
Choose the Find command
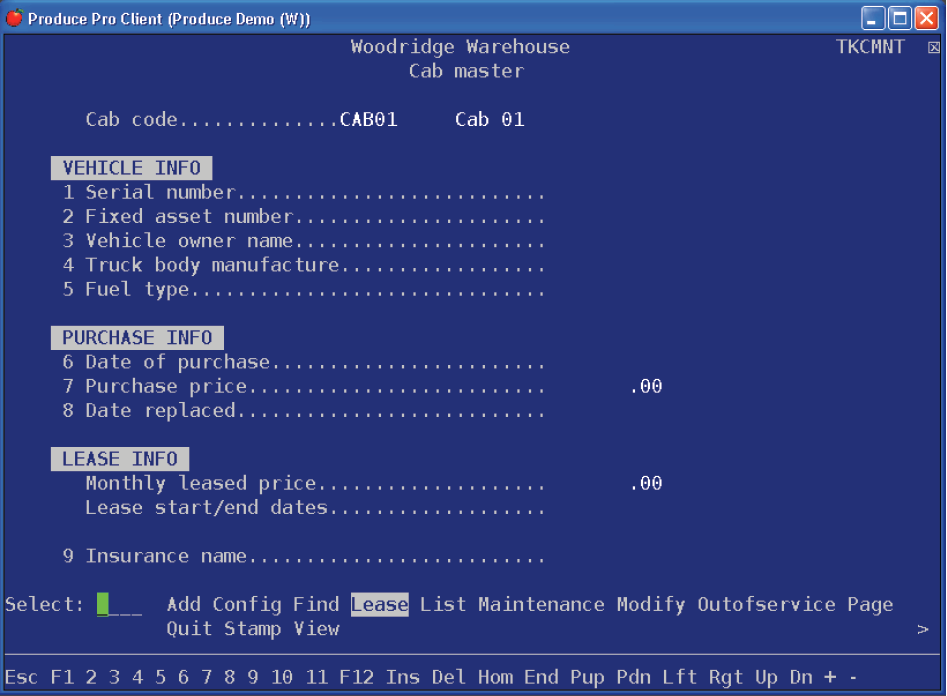[x=316, y=605]
